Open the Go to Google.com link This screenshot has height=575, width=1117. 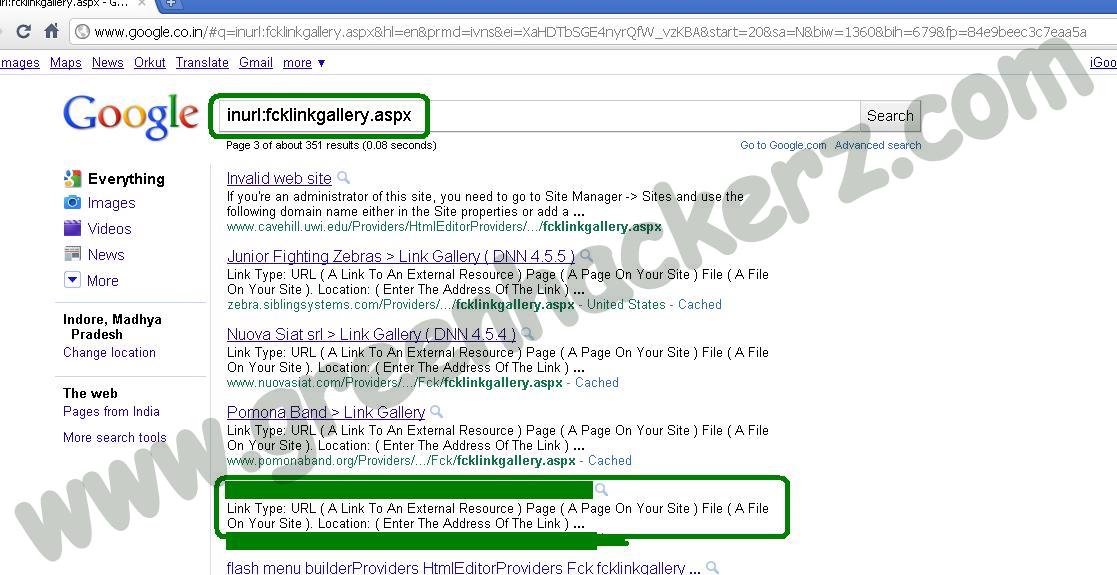[x=783, y=145]
